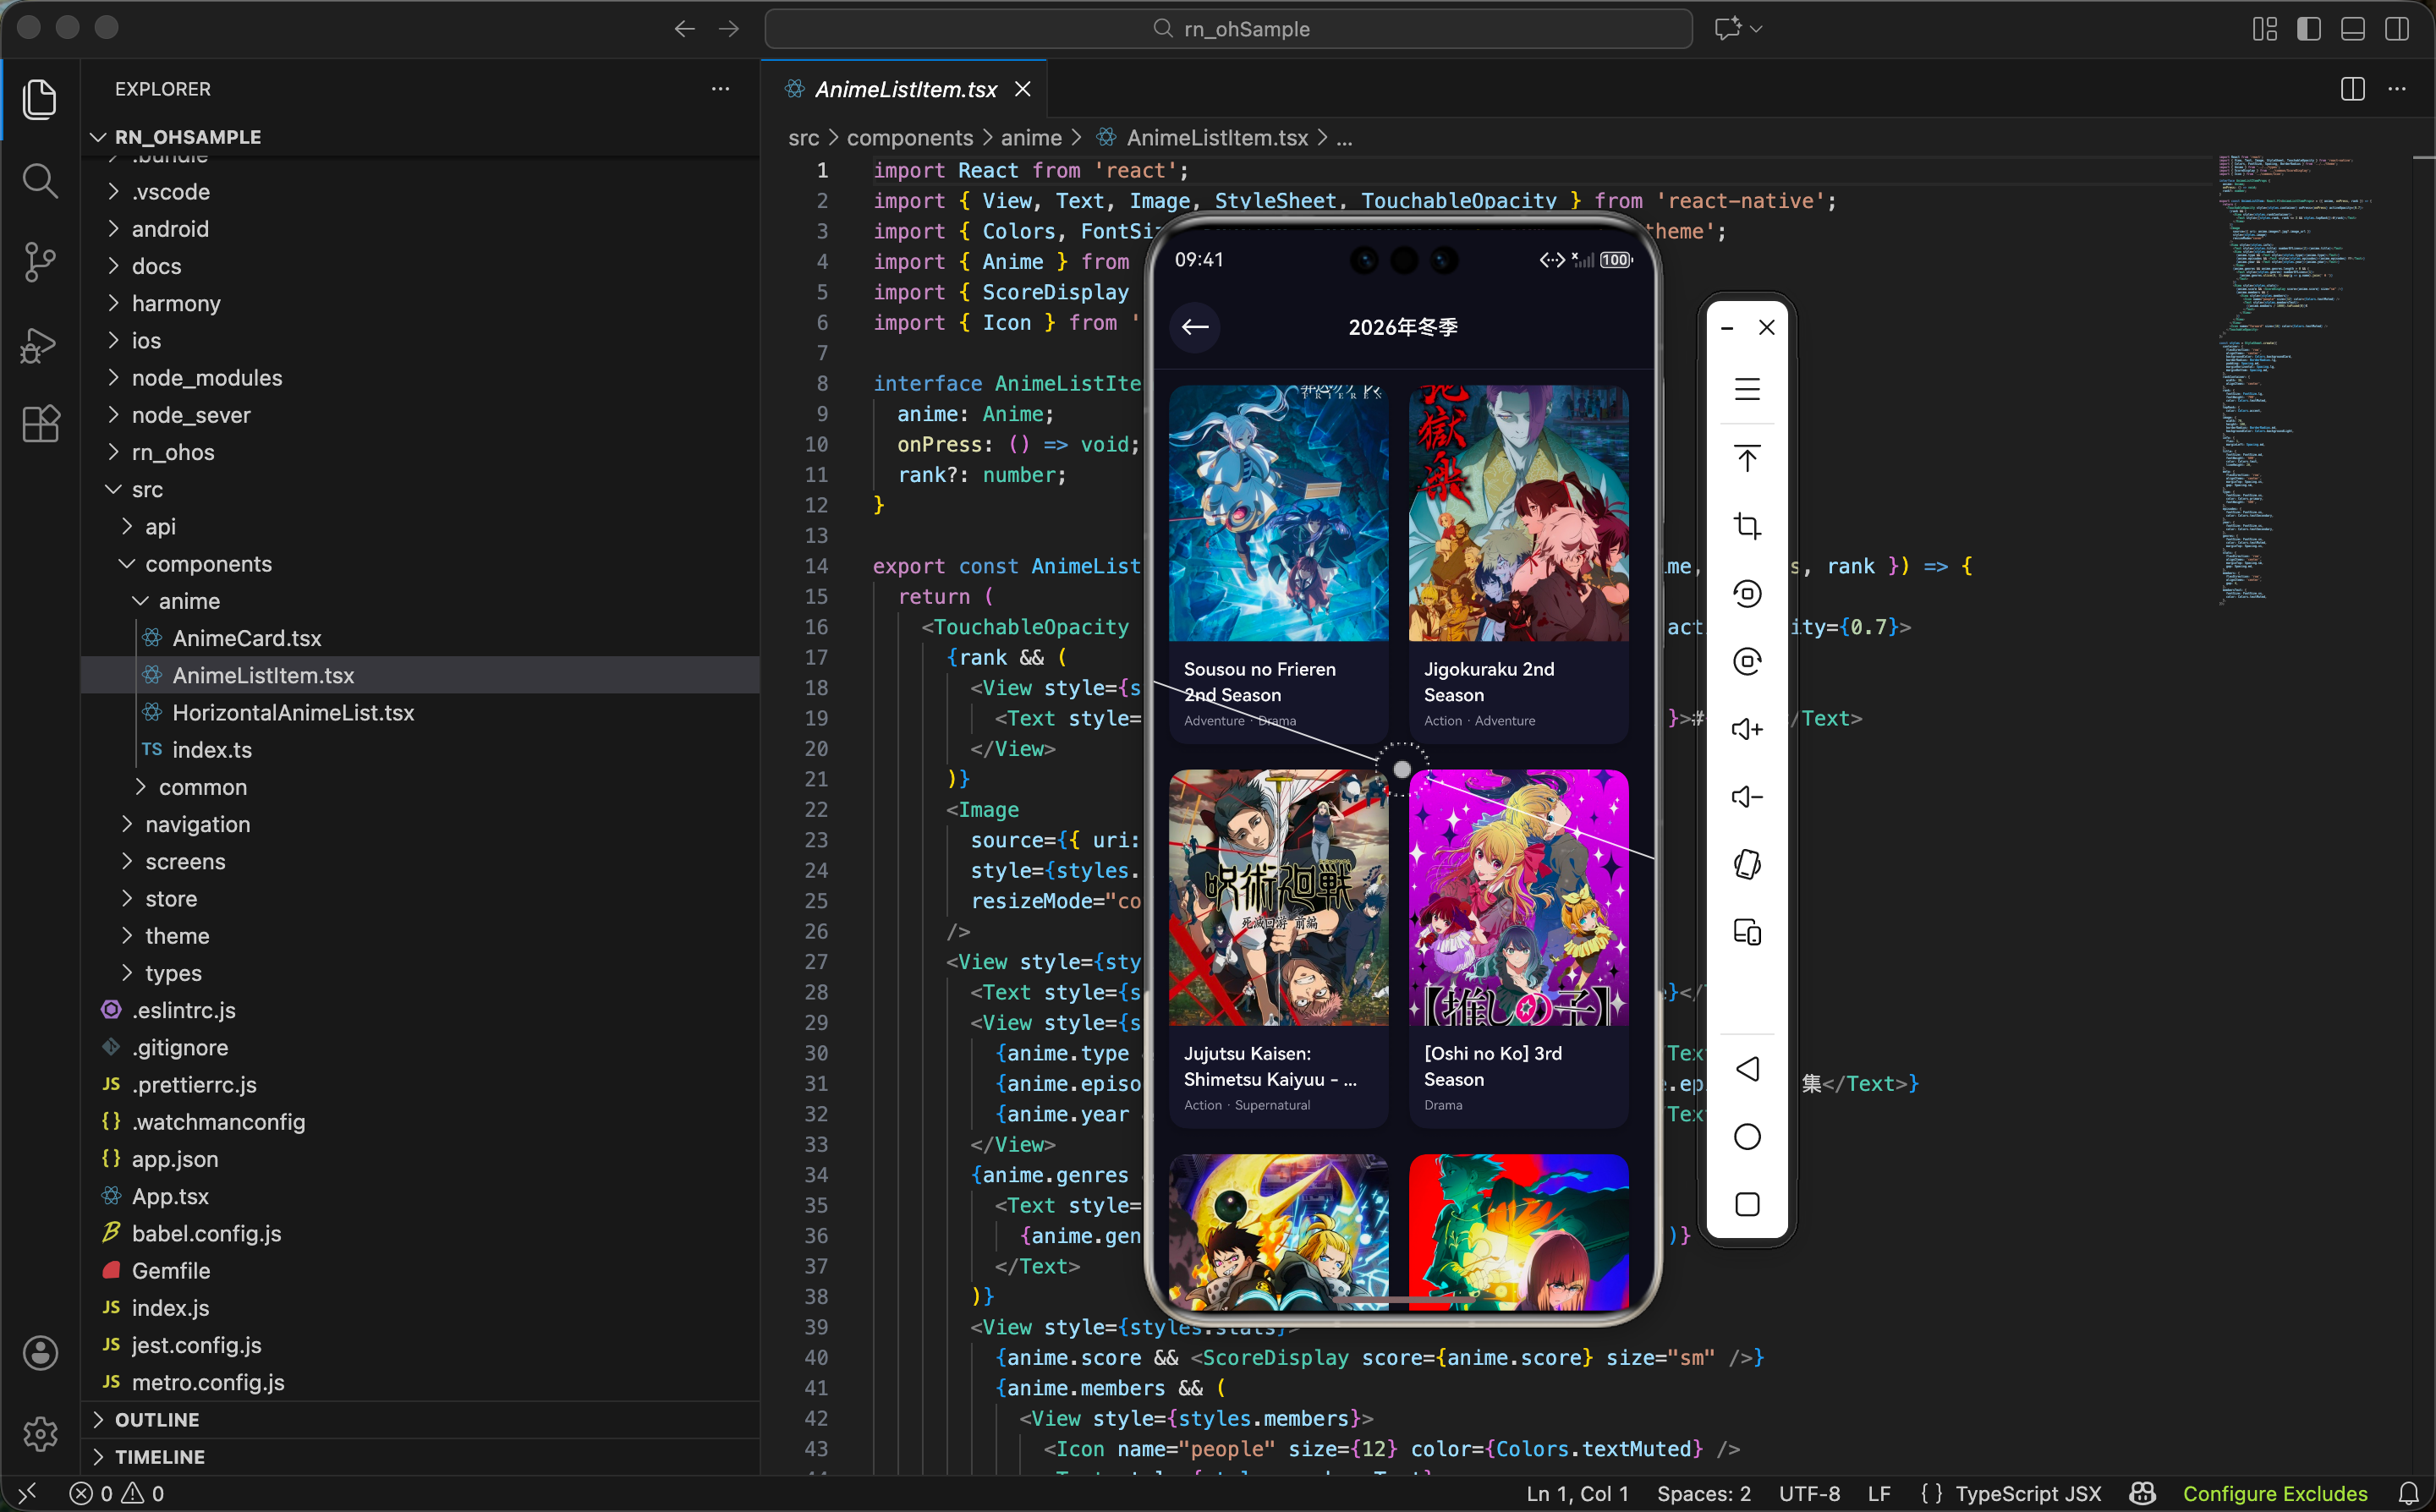Expand the OUTLINE section
Screen dimensions: 2436x1512
pyautogui.click(x=157, y=1419)
